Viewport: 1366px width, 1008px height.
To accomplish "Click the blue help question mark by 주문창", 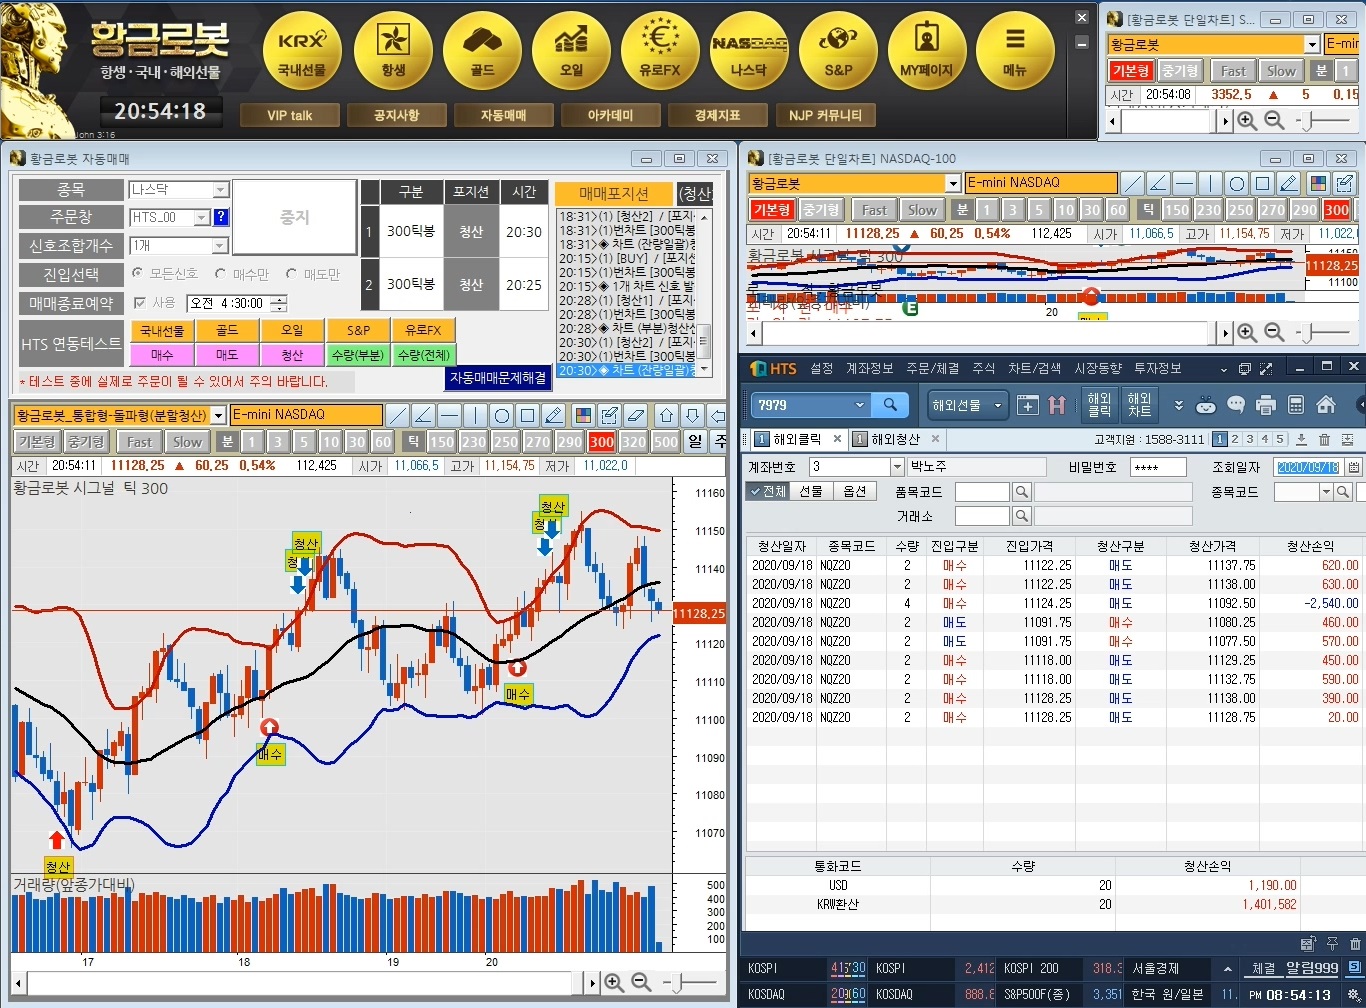I will tap(221, 217).
